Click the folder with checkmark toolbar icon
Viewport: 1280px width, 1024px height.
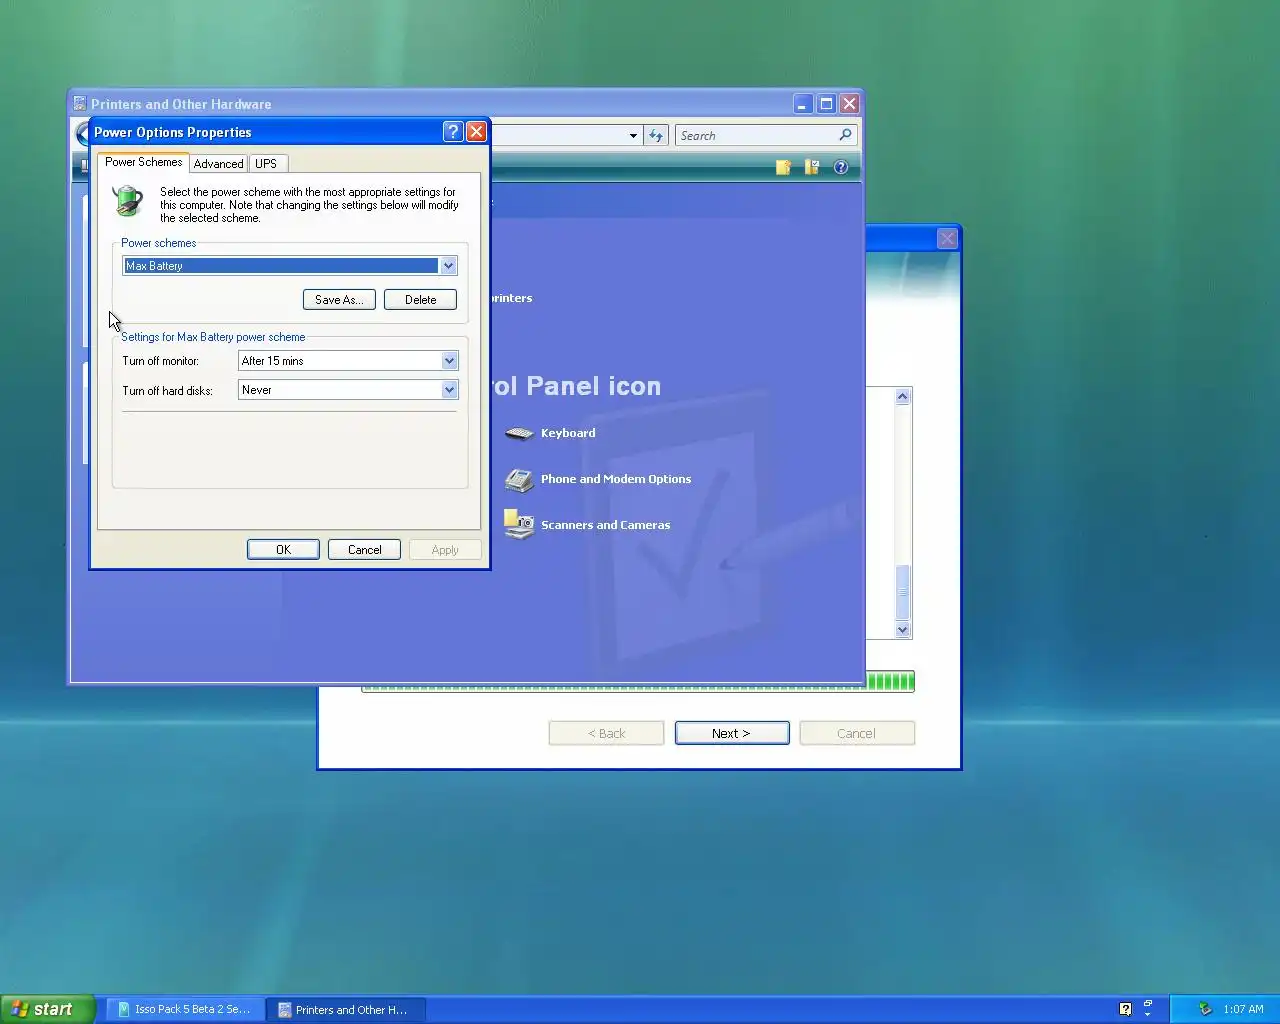coord(812,167)
